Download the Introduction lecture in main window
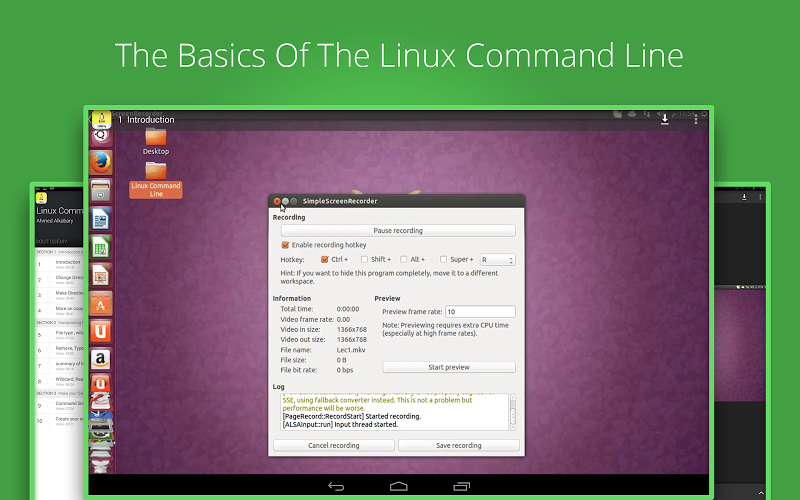 pos(664,119)
